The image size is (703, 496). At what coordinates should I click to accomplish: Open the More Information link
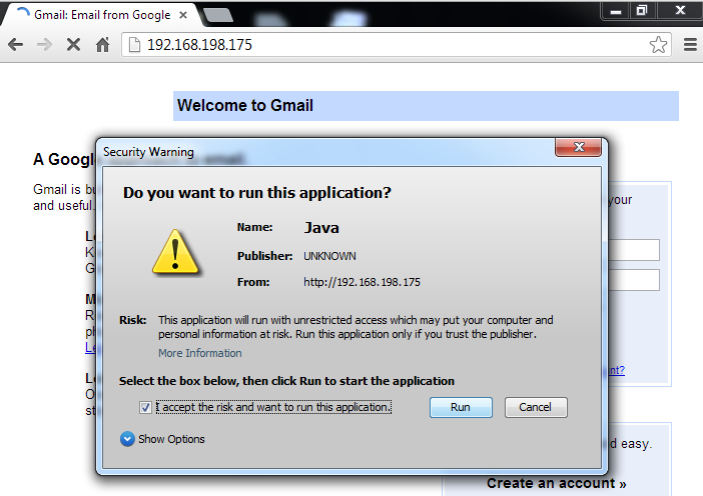tap(200, 353)
